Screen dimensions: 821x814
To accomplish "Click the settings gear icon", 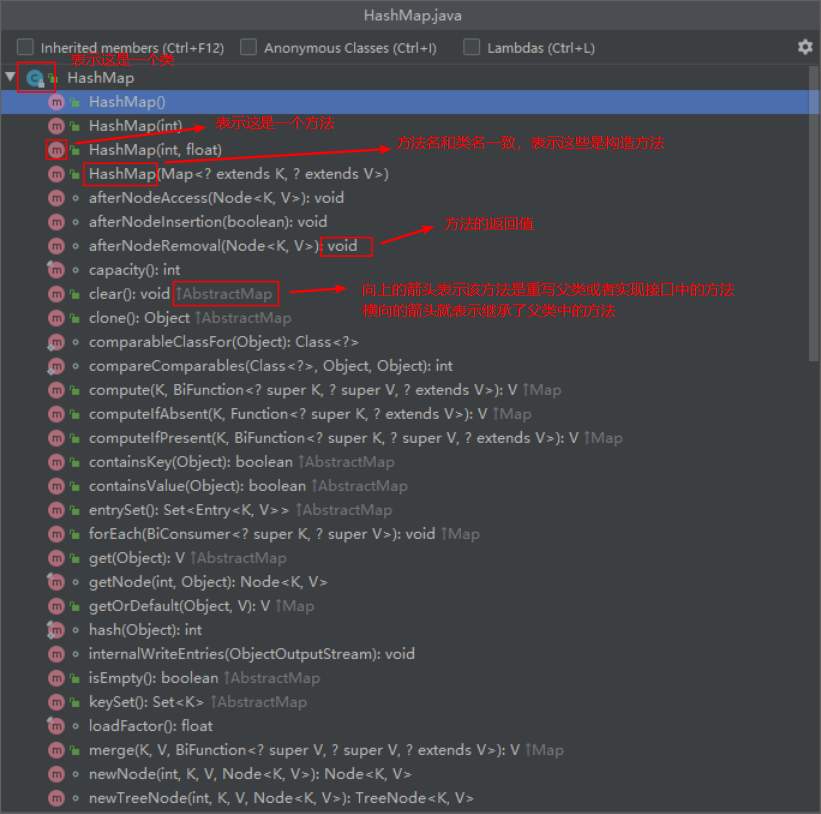I will coord(804,47).
